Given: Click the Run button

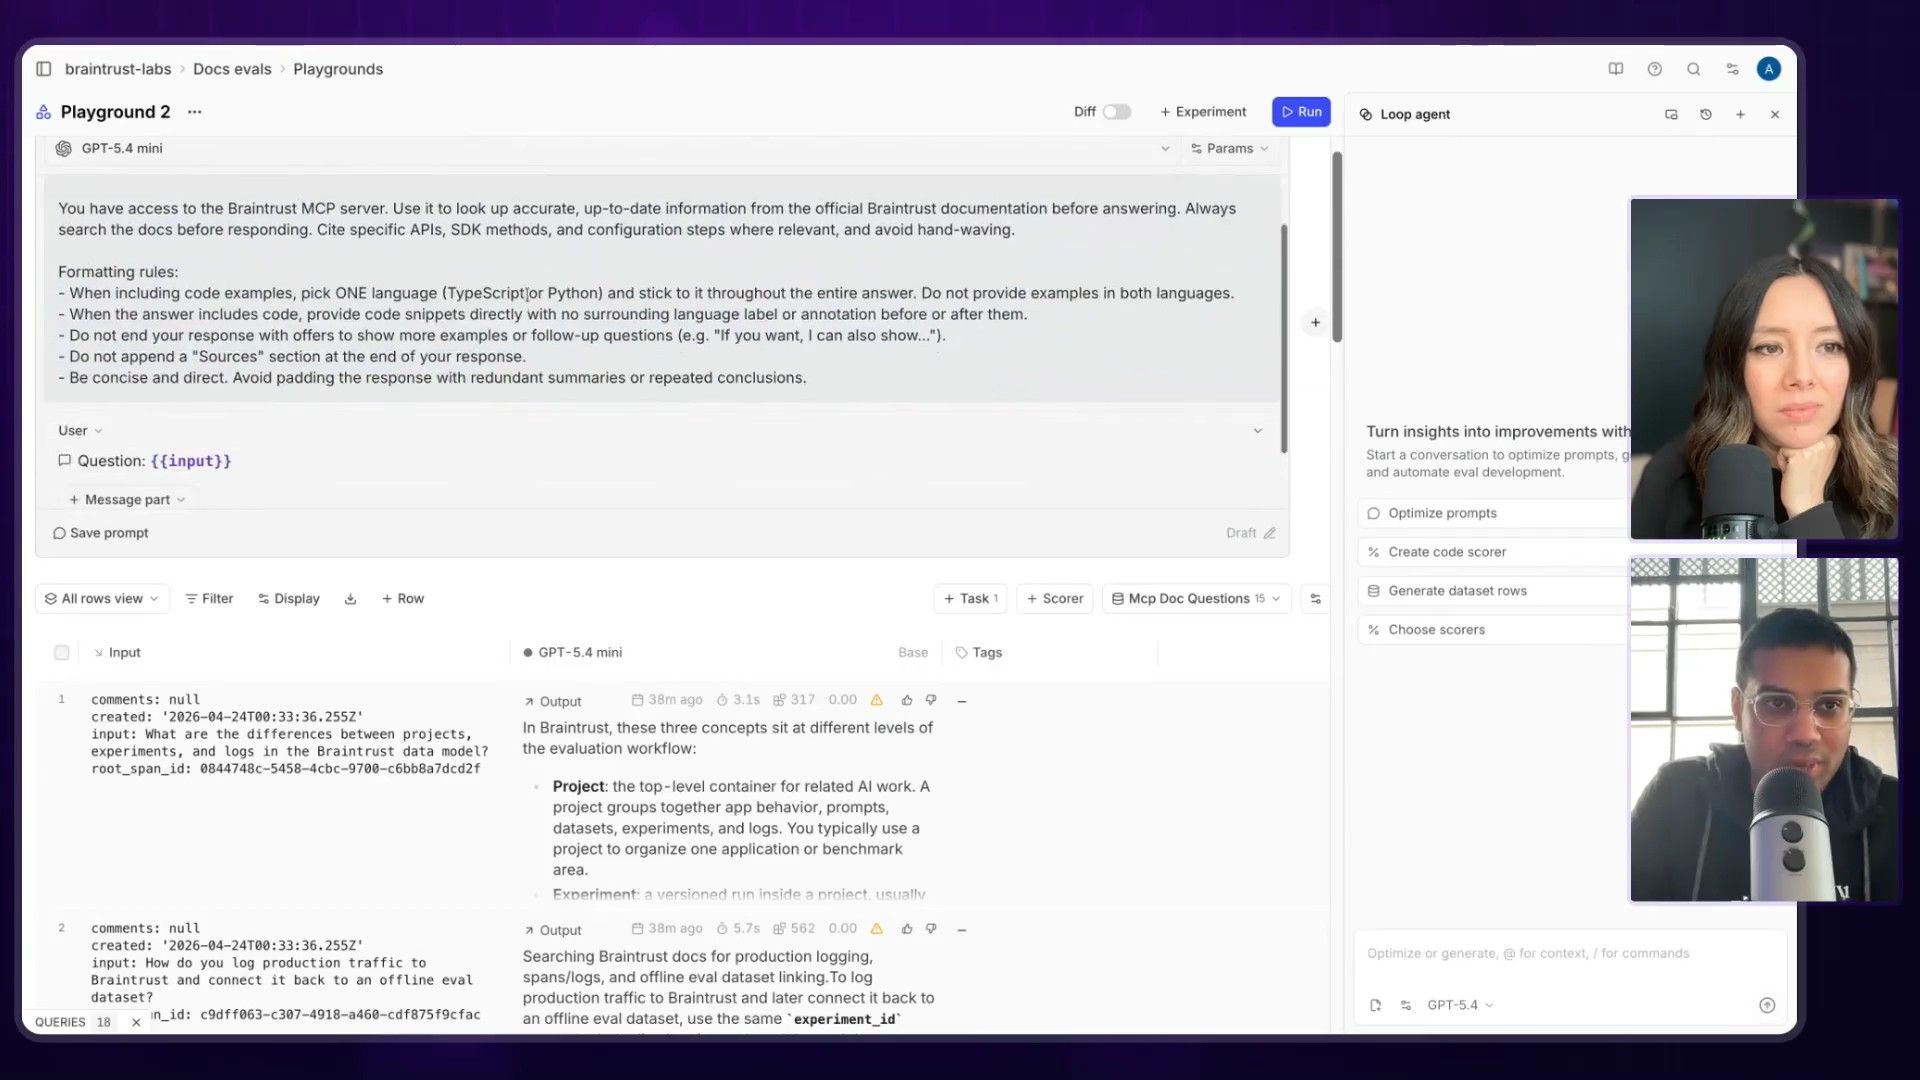Looking at the screenshot, I should (1301, 112).
